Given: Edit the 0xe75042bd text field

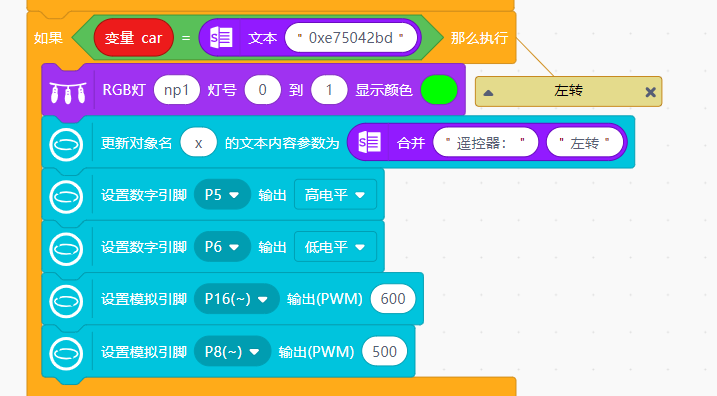Looking at the screenshot, I should 351,37.
